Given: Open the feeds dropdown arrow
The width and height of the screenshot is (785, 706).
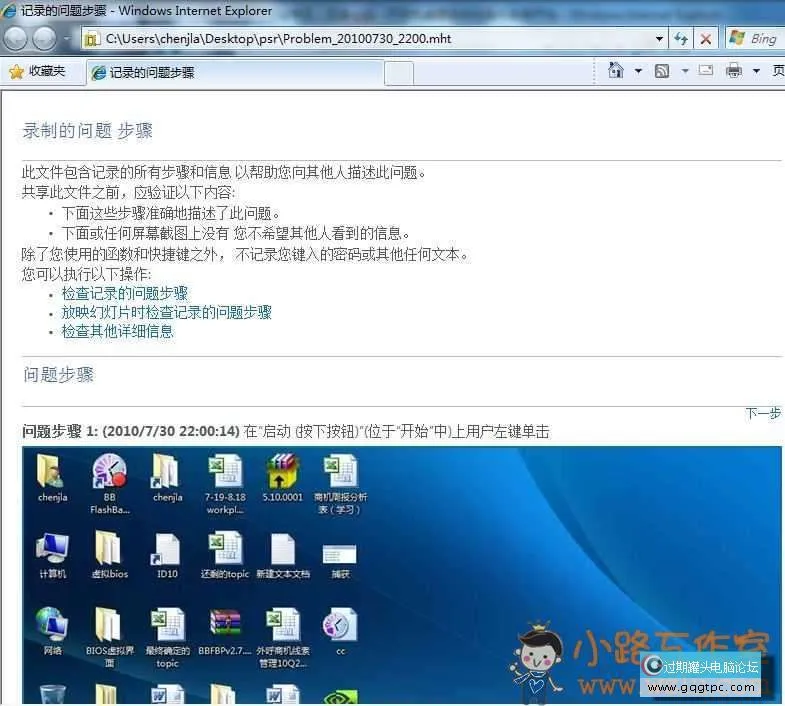Looking at the screenshot, I should (x=685, y=71).
